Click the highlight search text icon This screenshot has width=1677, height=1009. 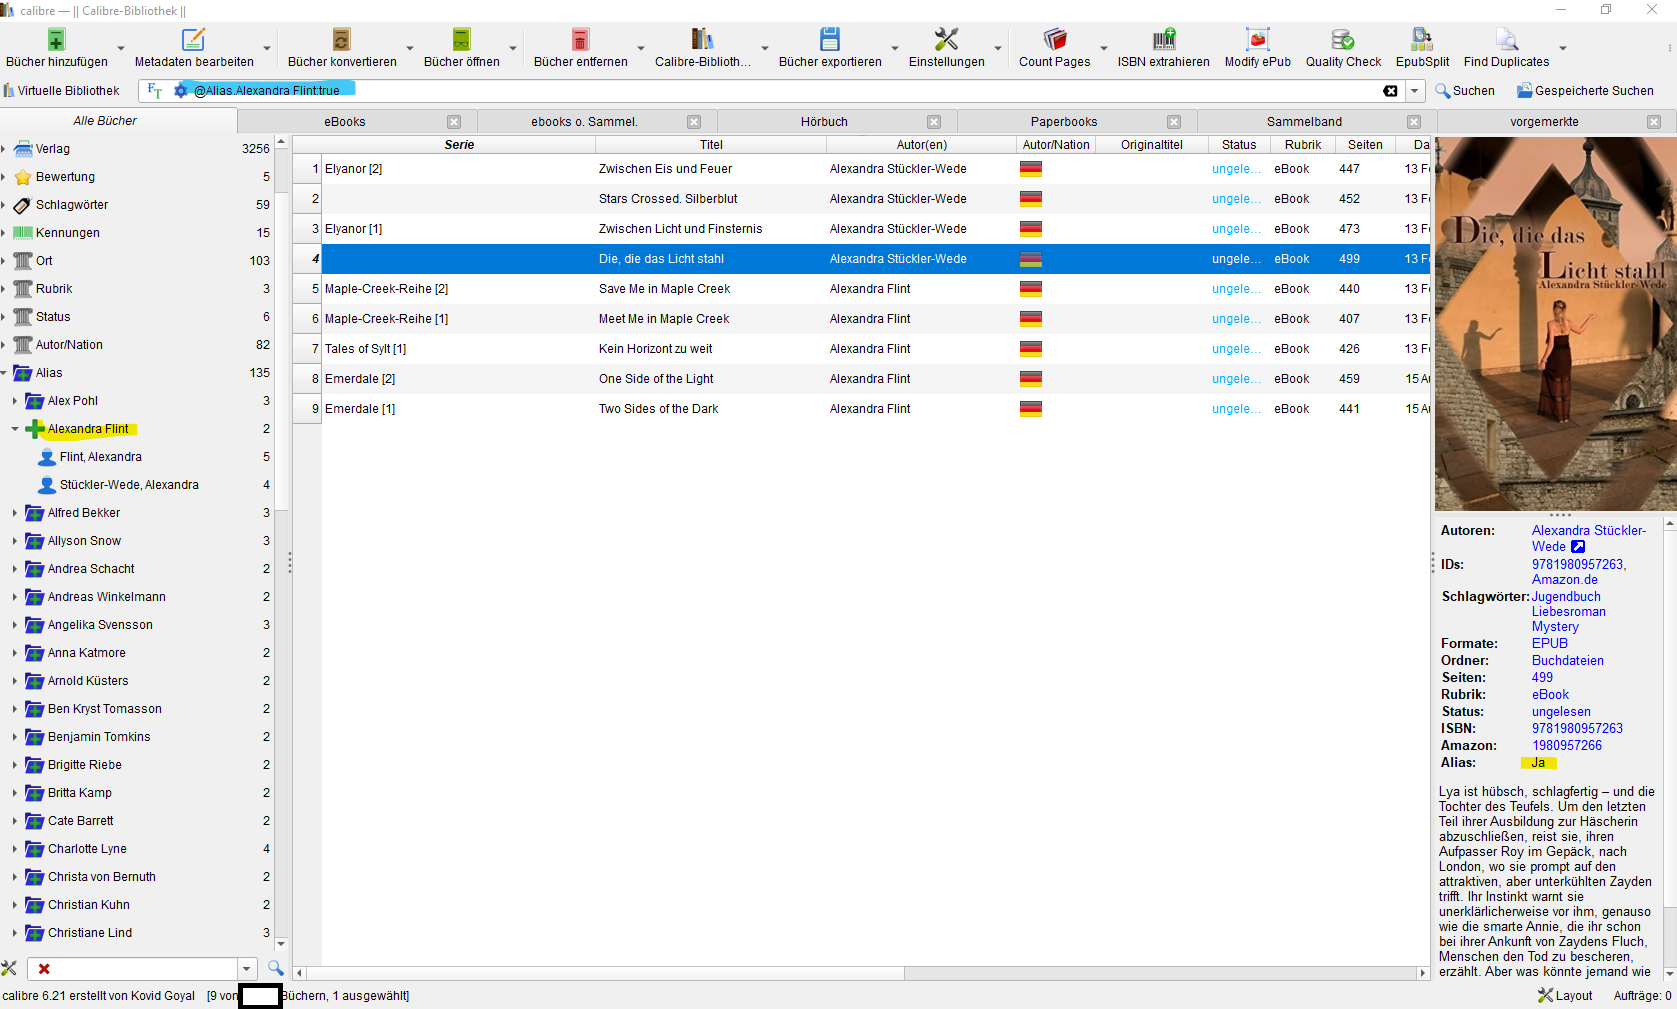pyautogui.click(x=155, y=90)
